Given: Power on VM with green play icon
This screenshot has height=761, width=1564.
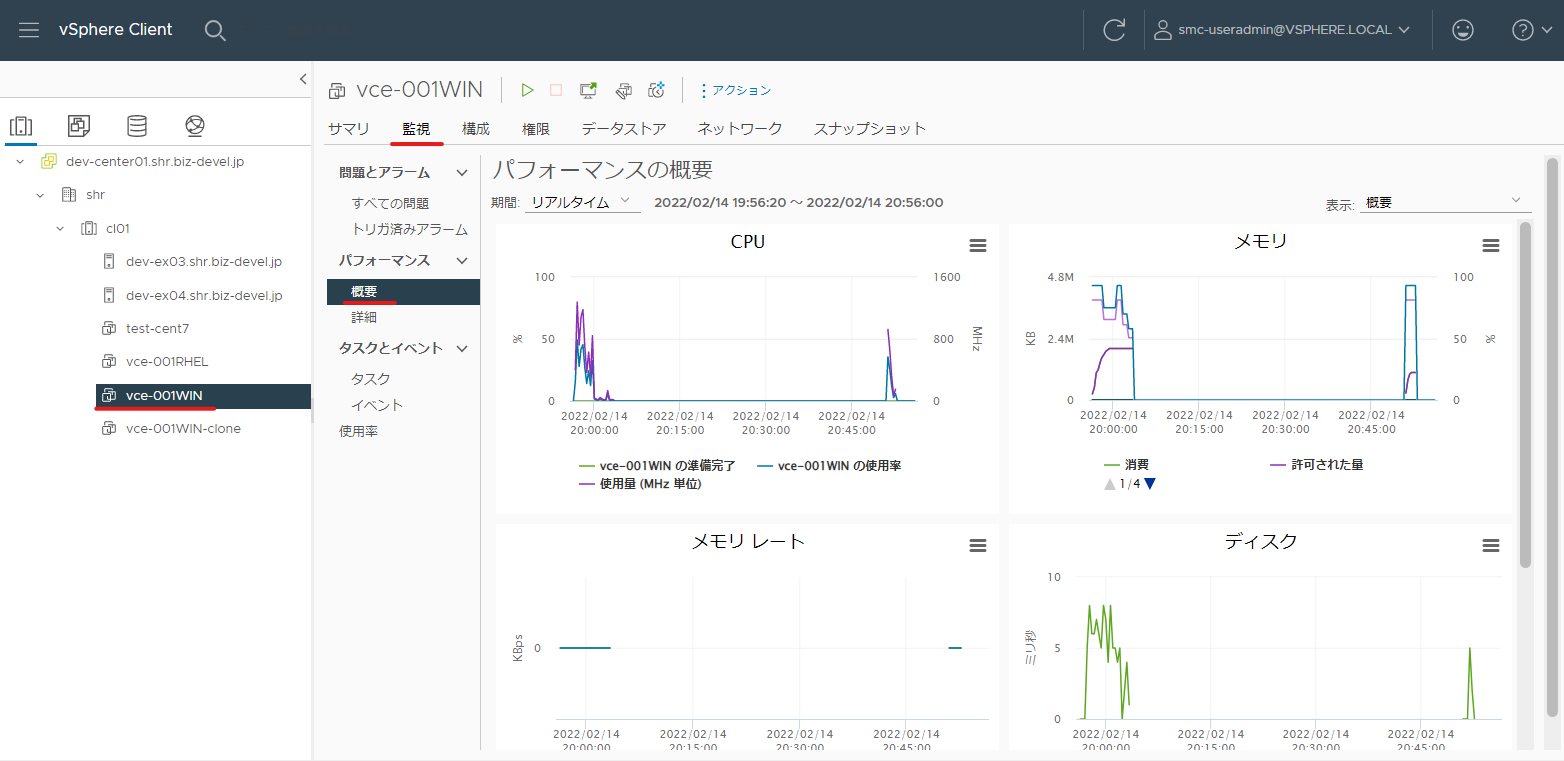Looking at the screenshot, I should 527,90.
